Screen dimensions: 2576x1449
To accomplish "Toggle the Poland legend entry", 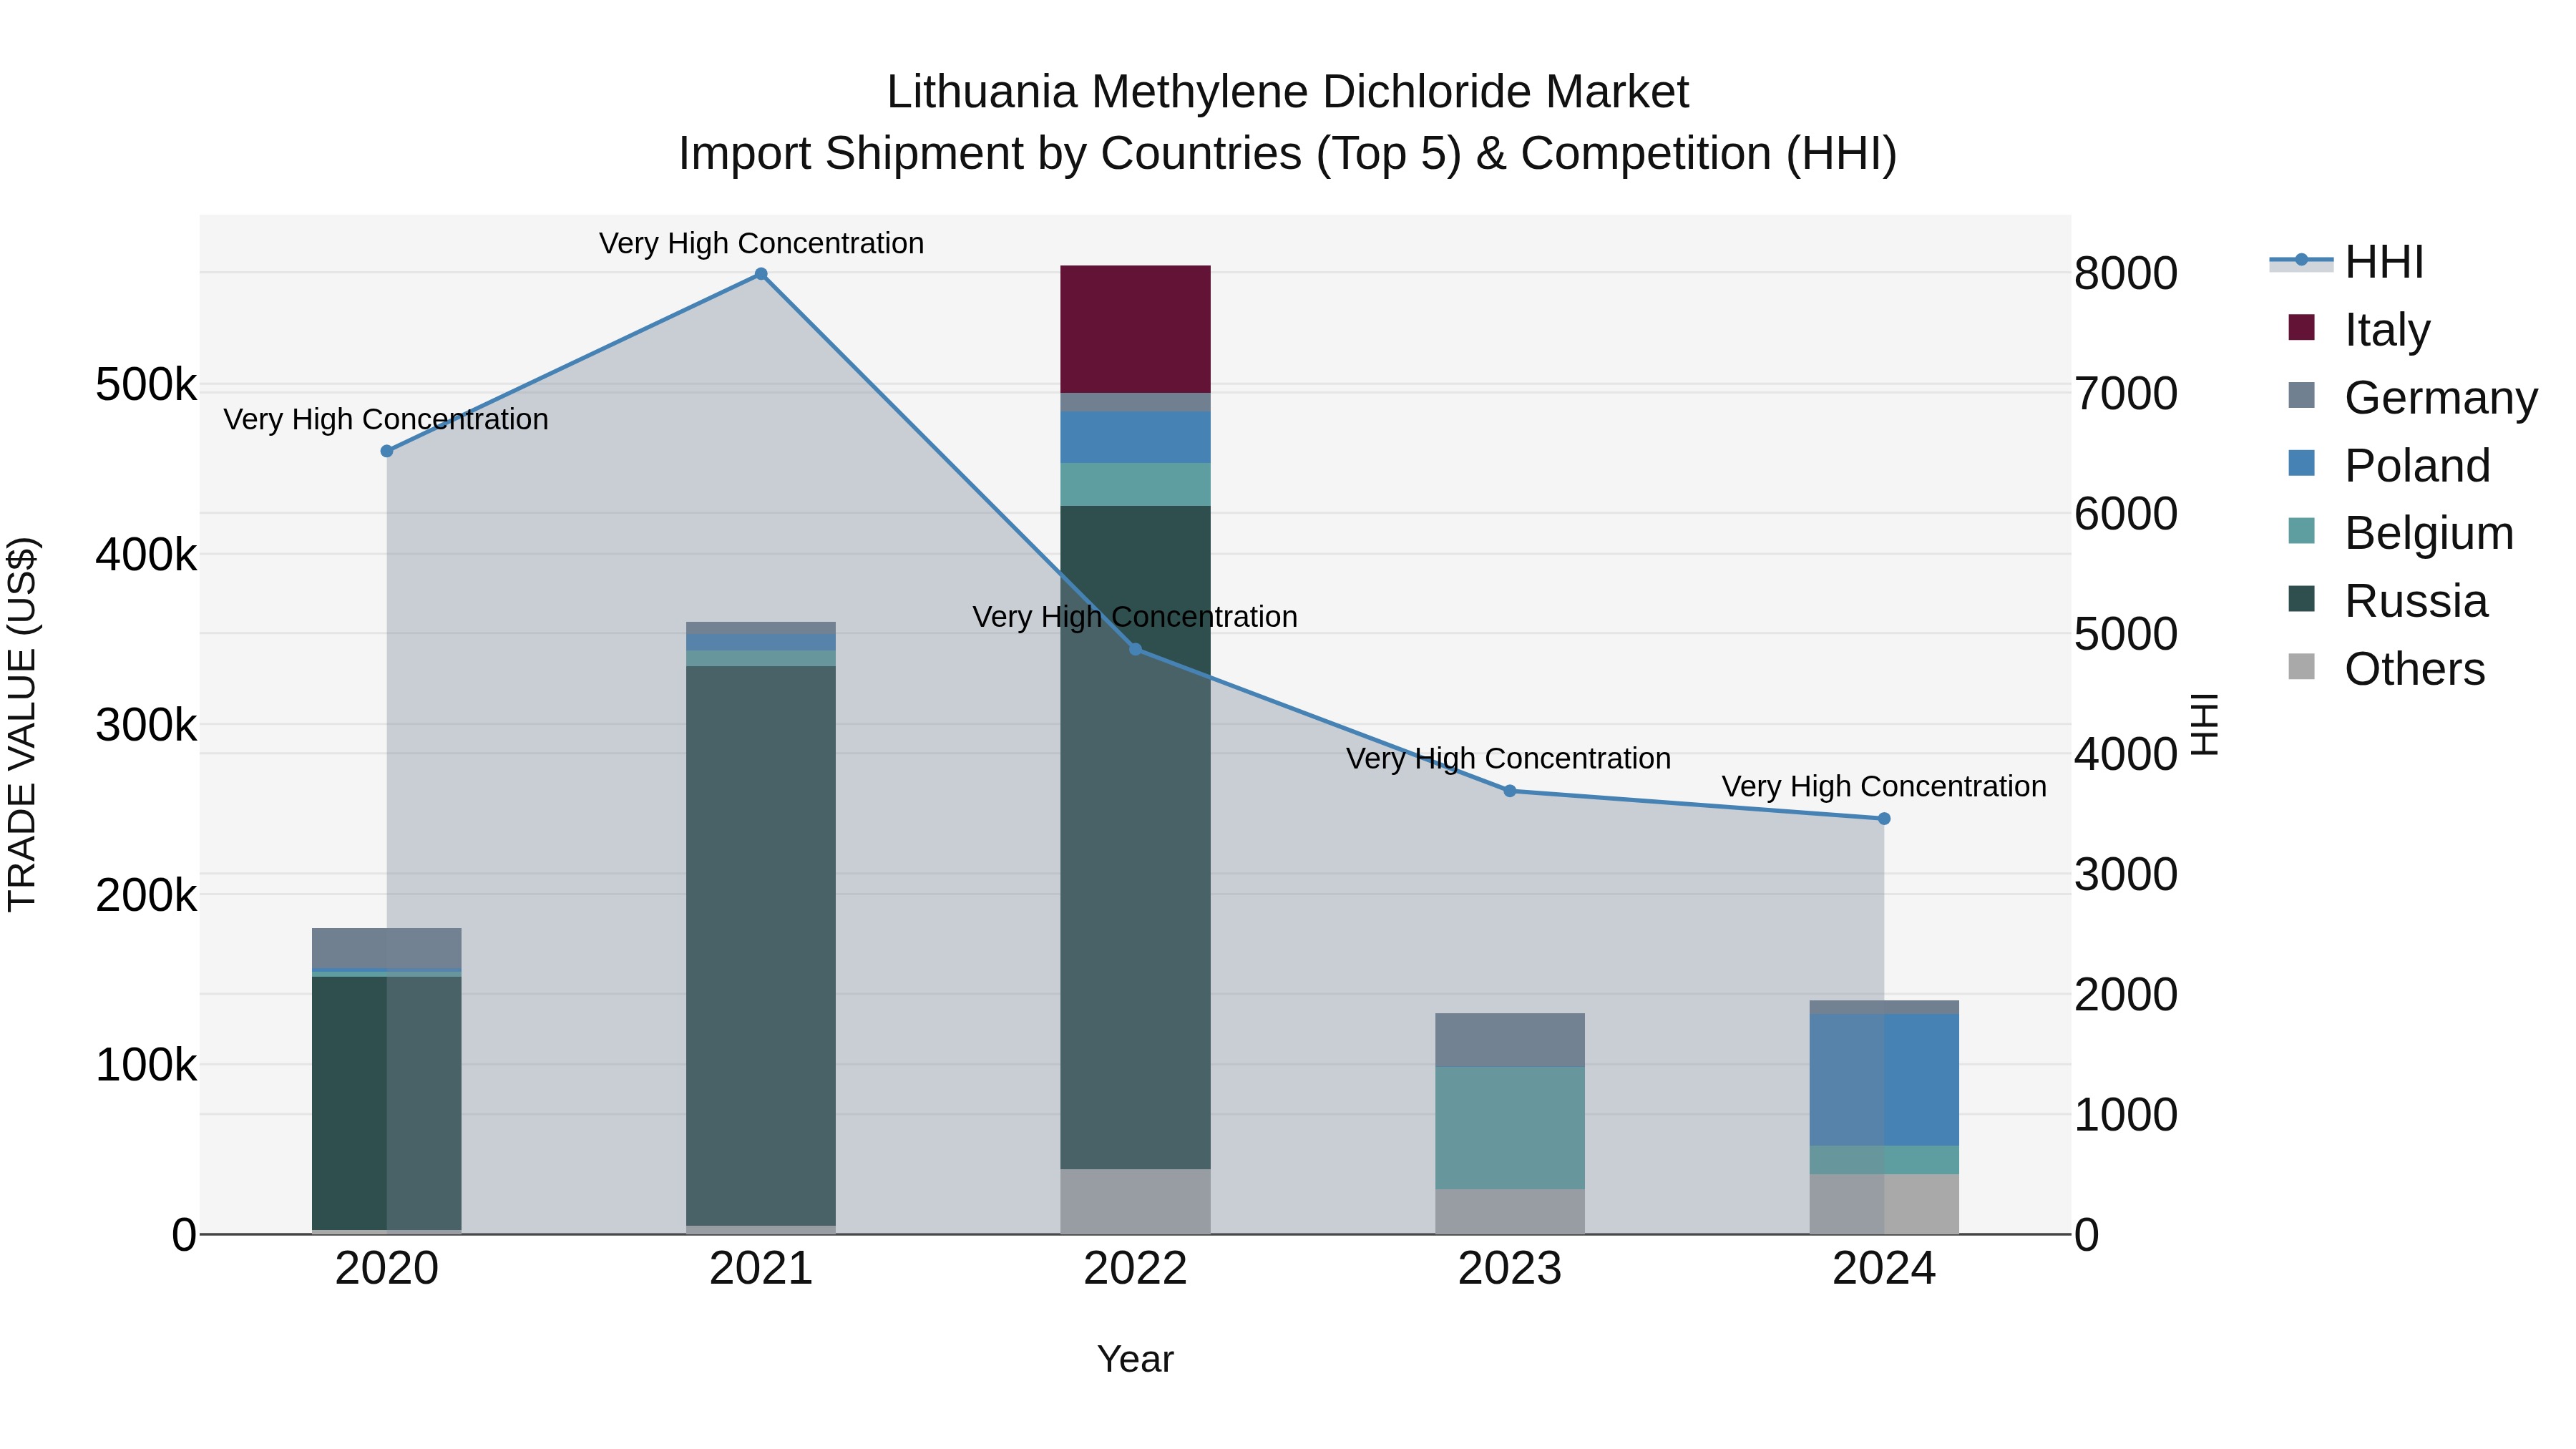I will pyautogui.click(x=2388, y=465).
